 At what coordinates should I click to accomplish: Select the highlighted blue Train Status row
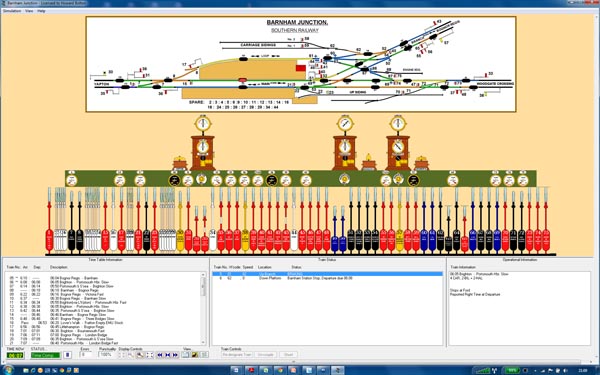pos(328,274)
